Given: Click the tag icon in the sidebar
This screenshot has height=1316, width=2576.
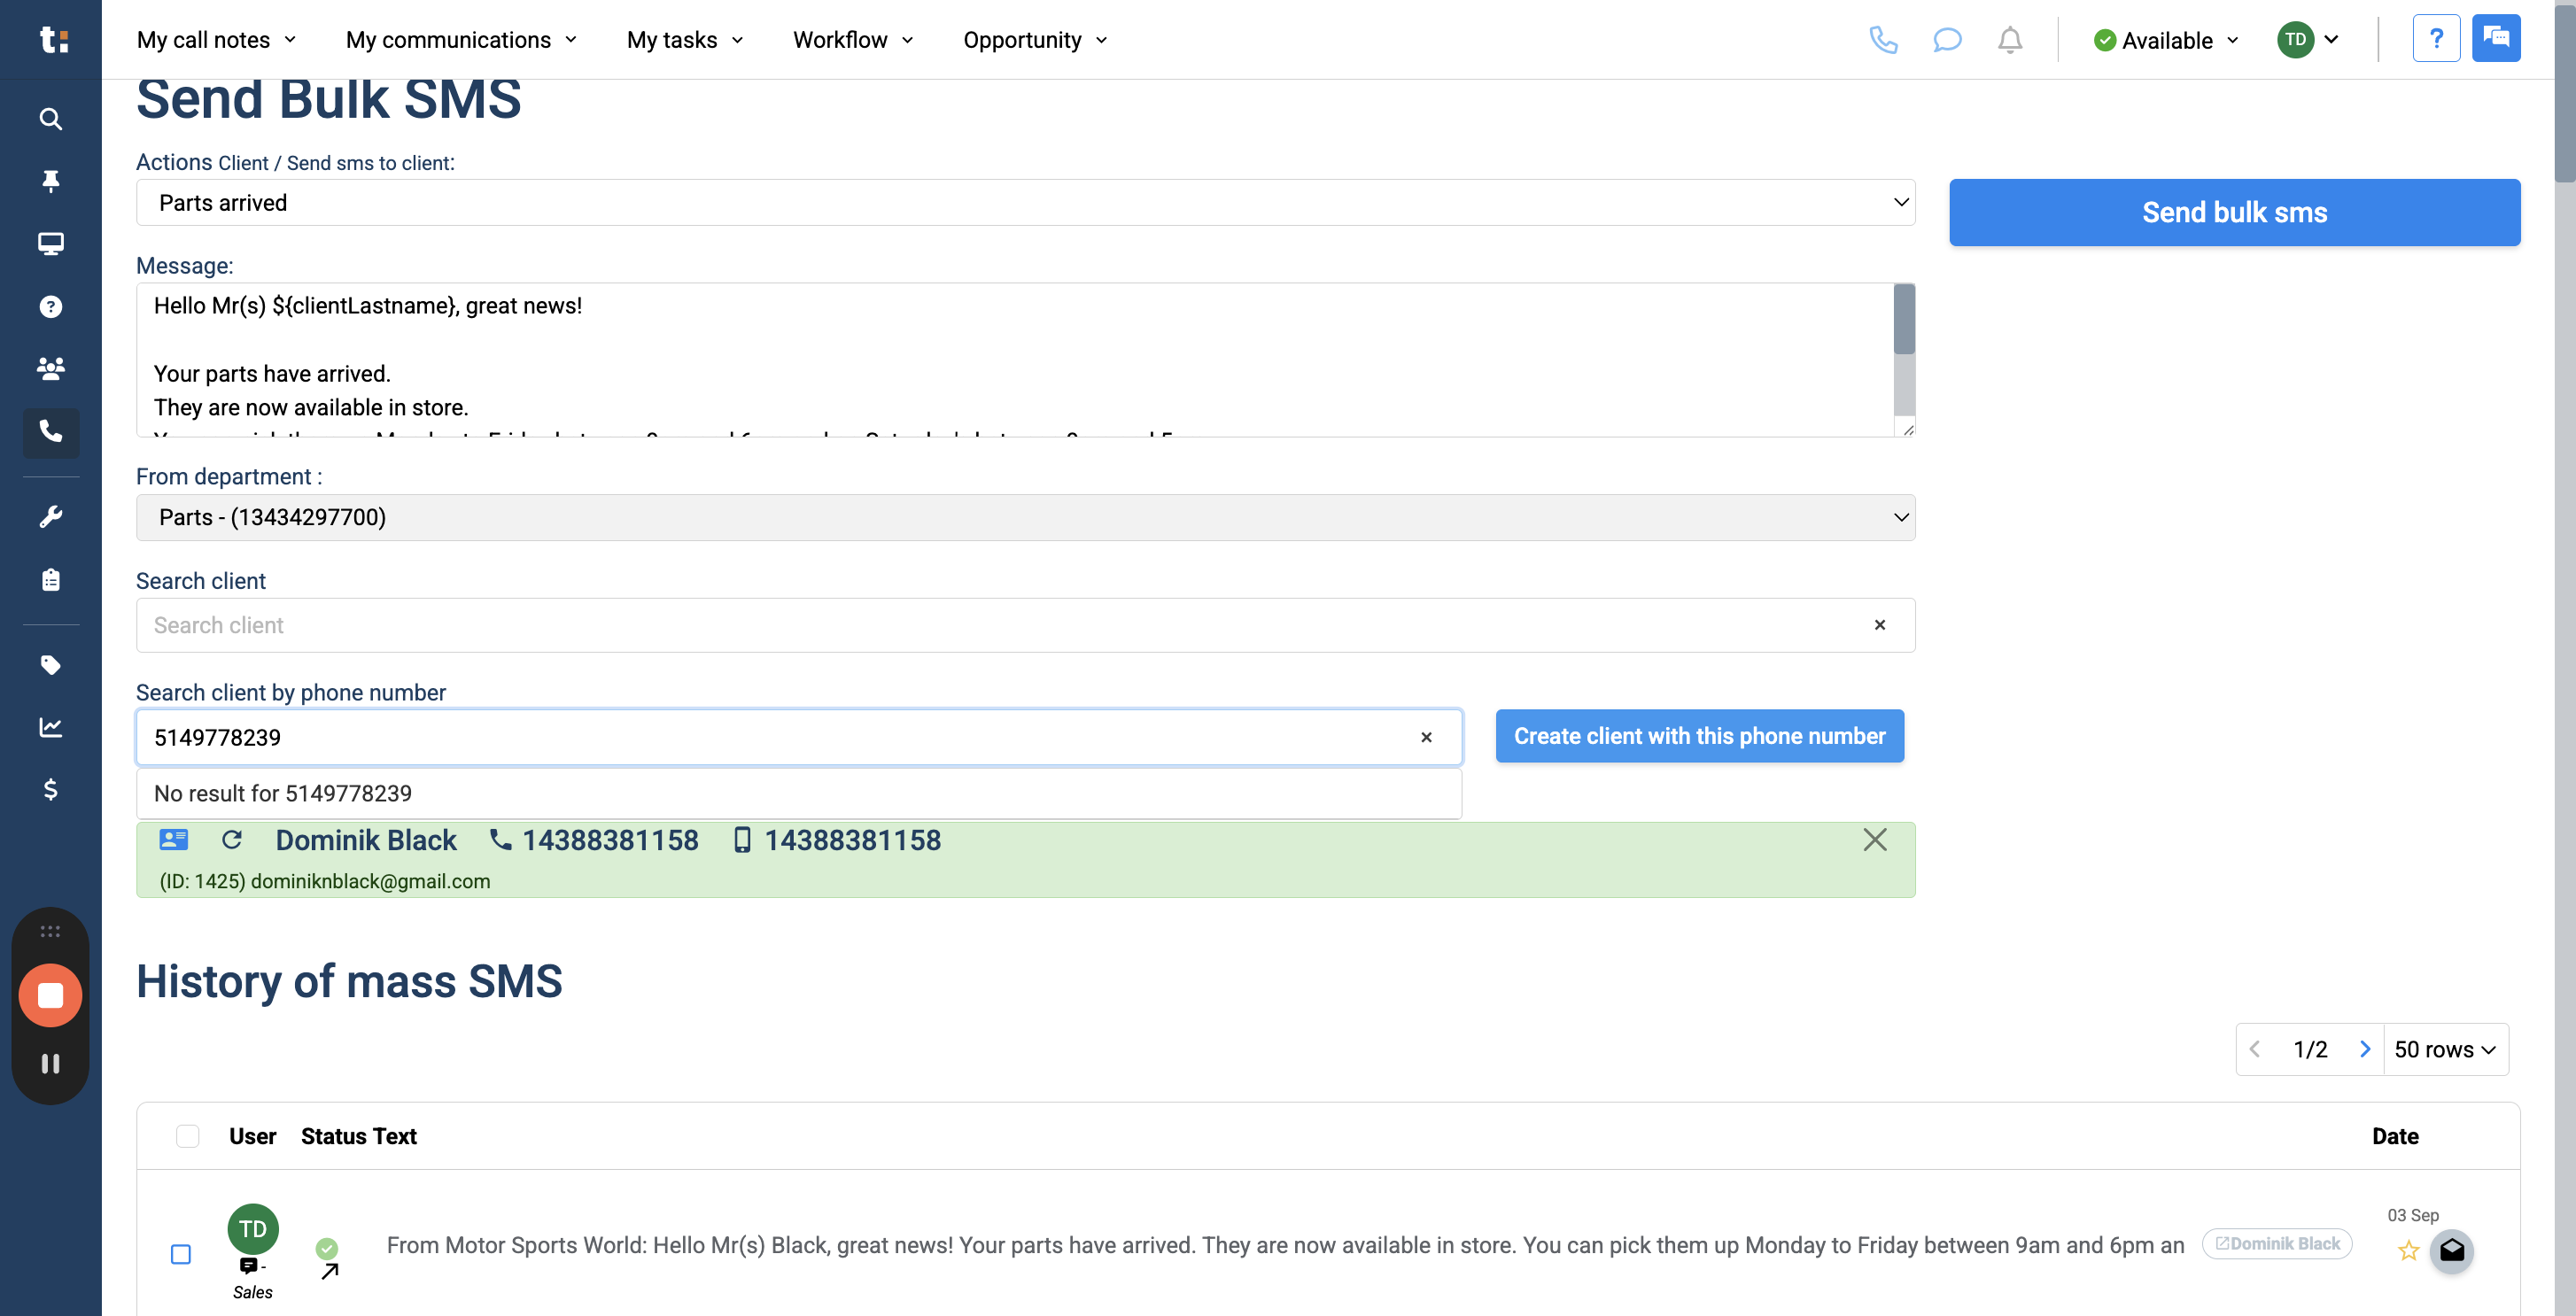Looking at the screenshot, I should pyautogui.click(x=50, y=665).
